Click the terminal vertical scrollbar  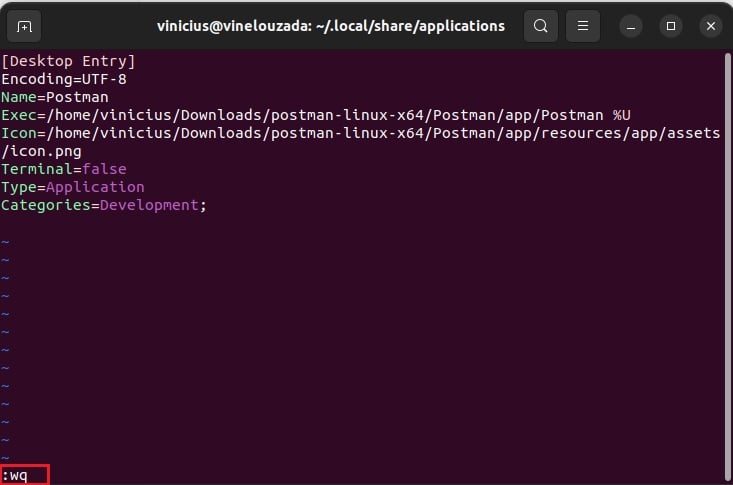727,267
